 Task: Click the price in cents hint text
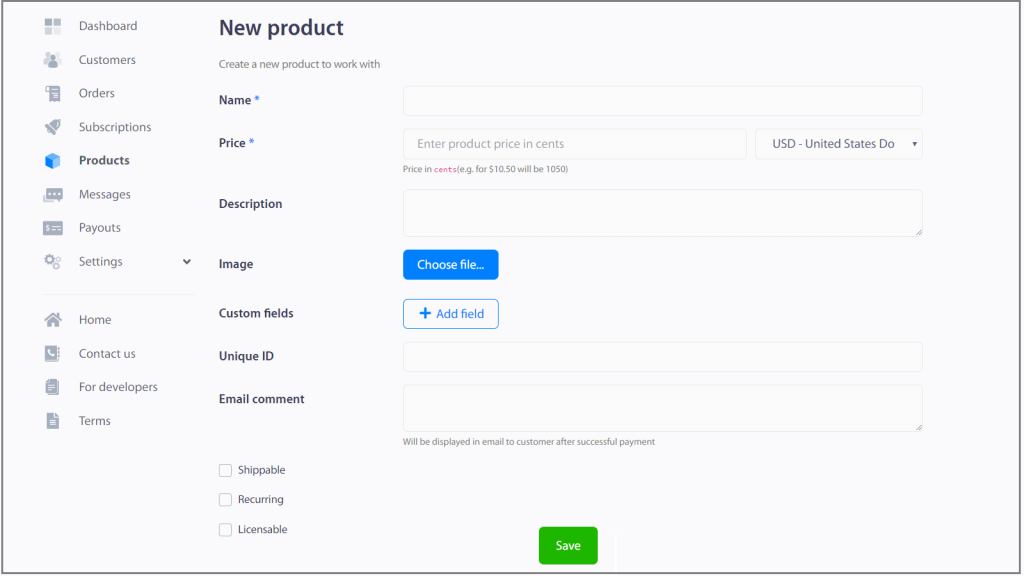click(x=485, y=169)
